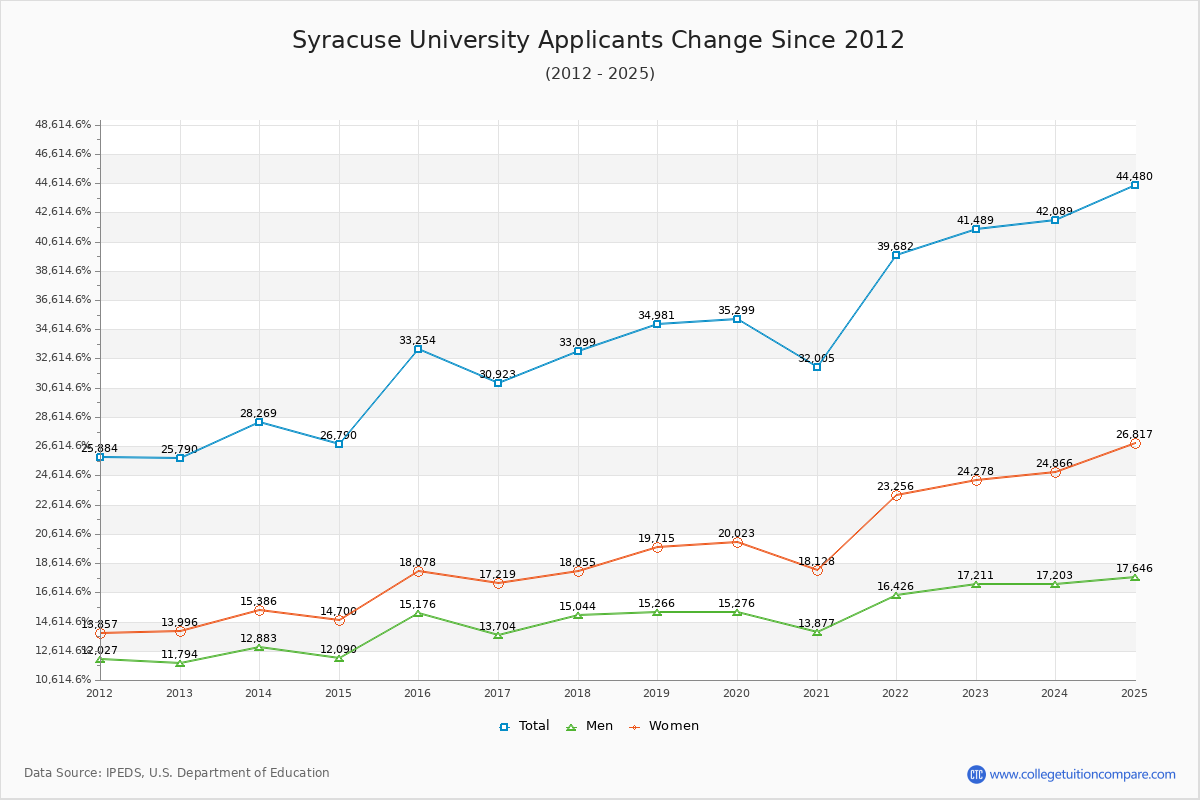1200x800 pixels.
Task: Toggle the Men series in legend
Action: [x=590, y=726]
